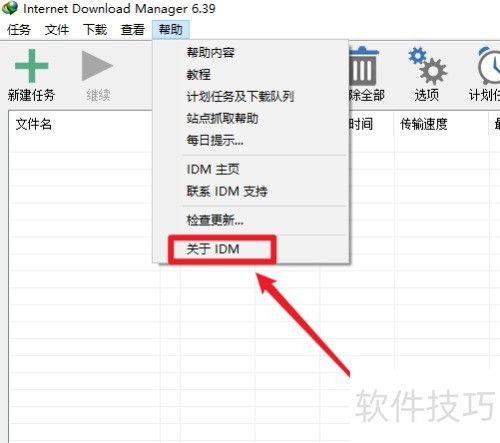Click the green plus New Task icon

(x=32, y=66)
